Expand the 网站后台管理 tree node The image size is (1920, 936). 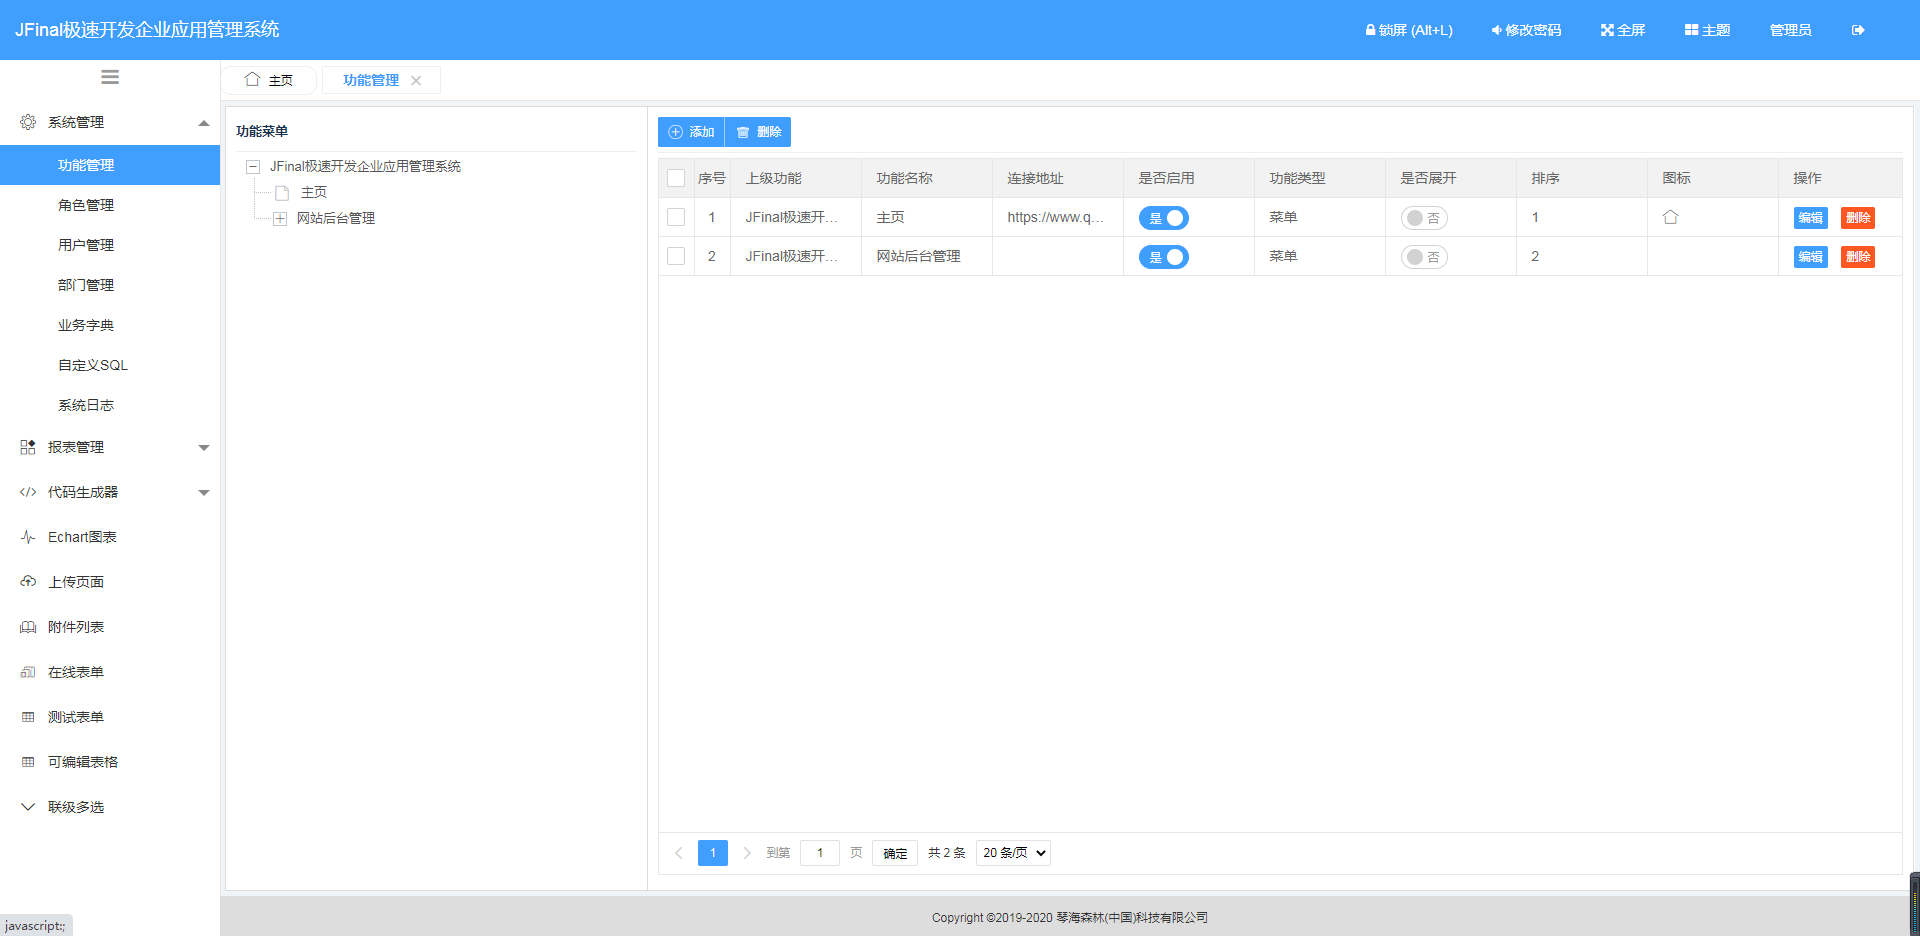click(280, 219)
